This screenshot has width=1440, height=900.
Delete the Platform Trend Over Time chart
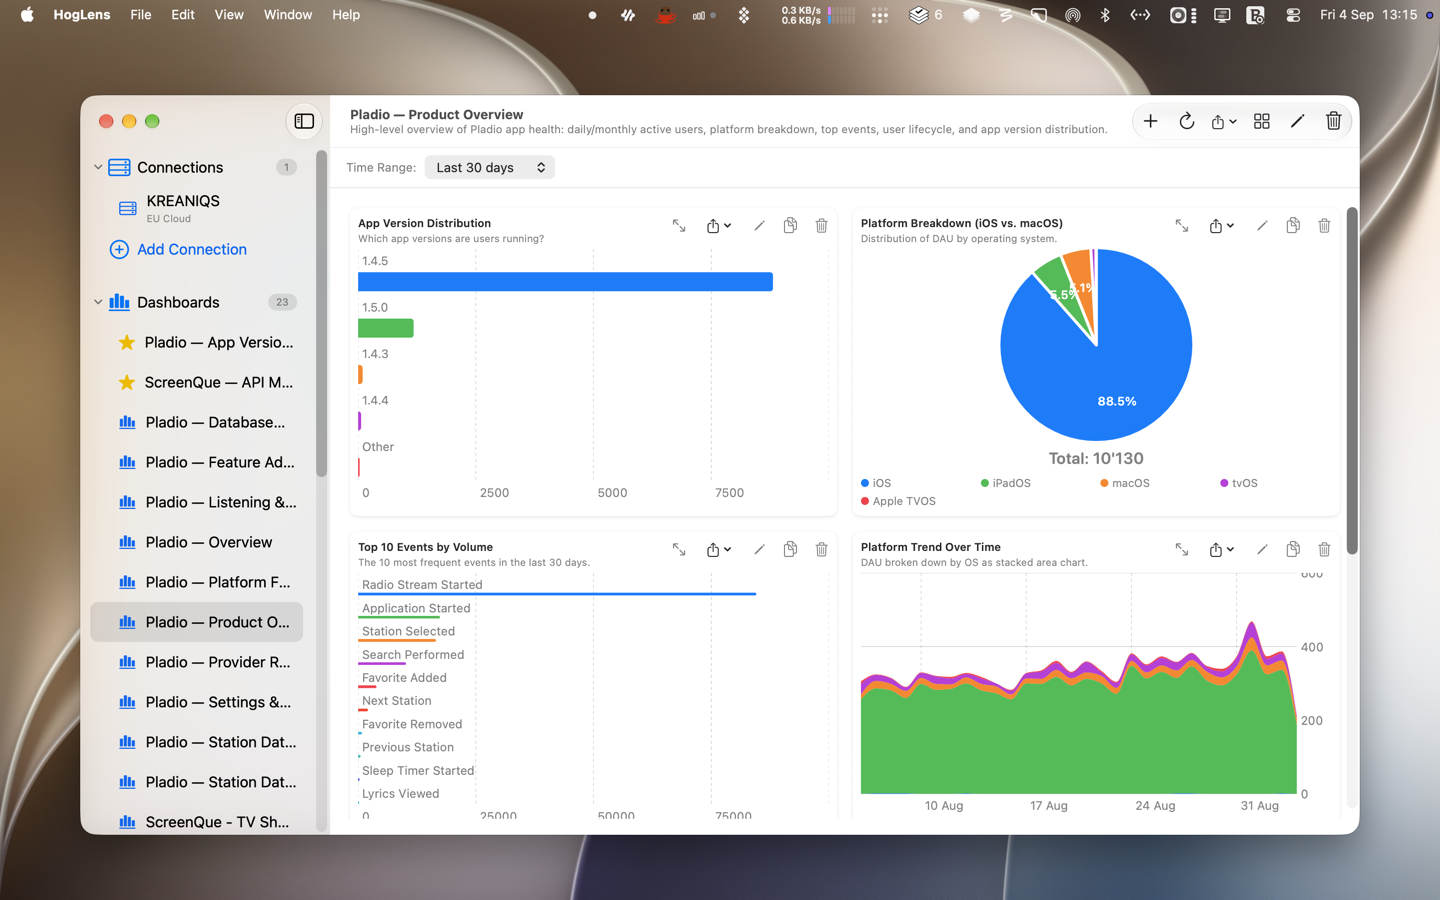point(1324,549)
